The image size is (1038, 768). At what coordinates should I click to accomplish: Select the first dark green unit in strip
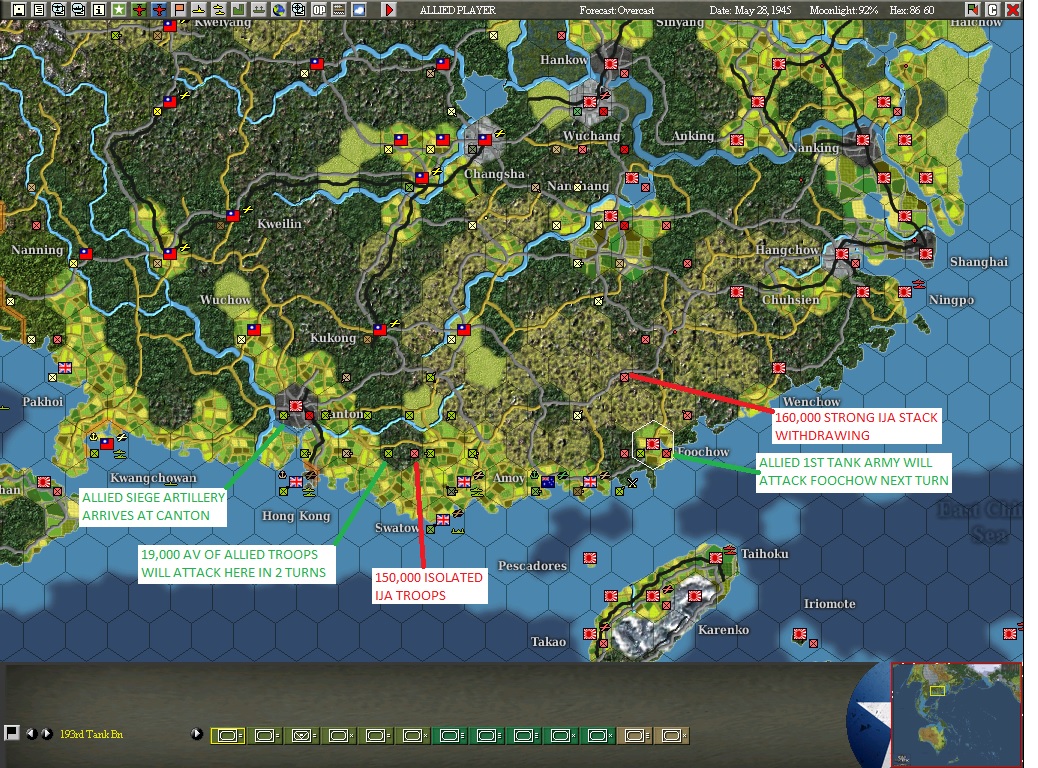[x=451, y=735]
